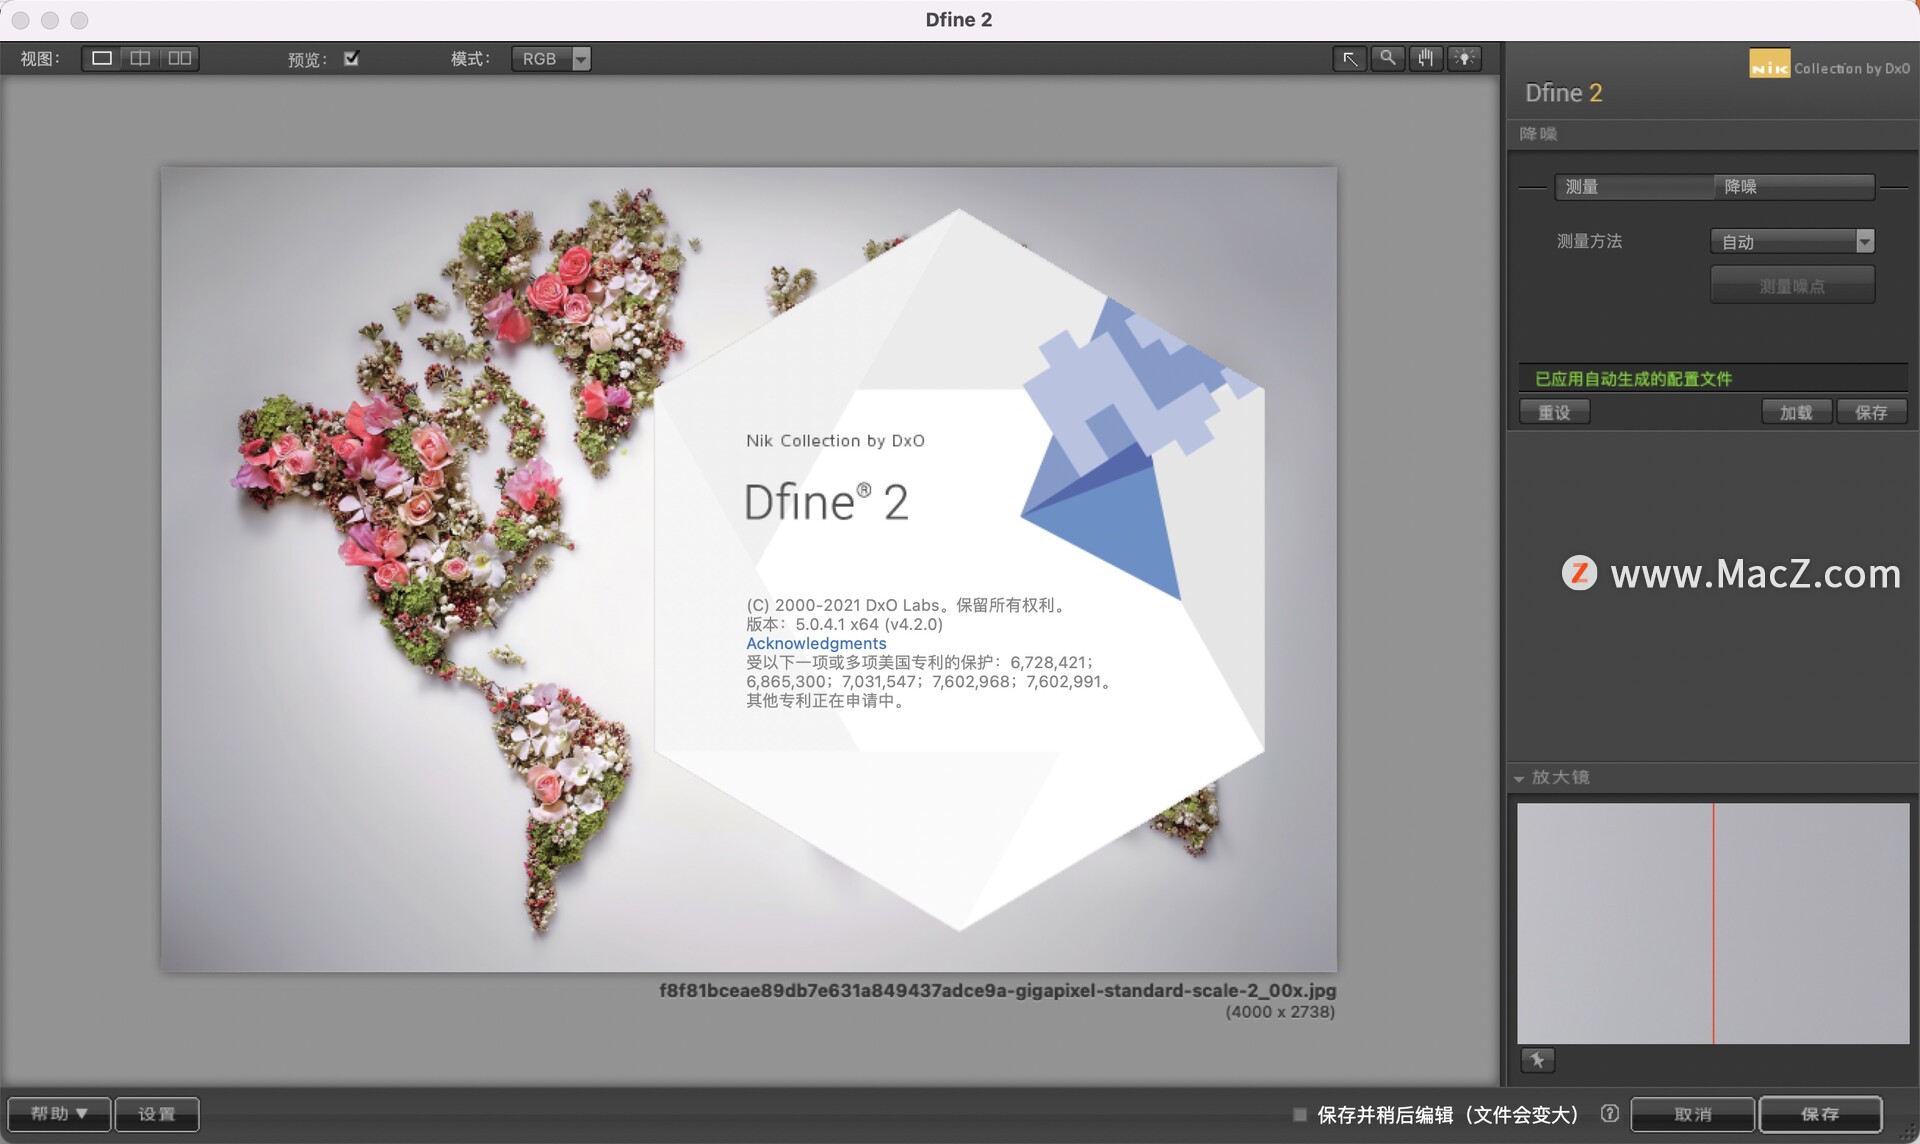This screenshot has width=1920, height=1144.
Task: Switch to the 测量 tab
Action: click(1635, 187)
